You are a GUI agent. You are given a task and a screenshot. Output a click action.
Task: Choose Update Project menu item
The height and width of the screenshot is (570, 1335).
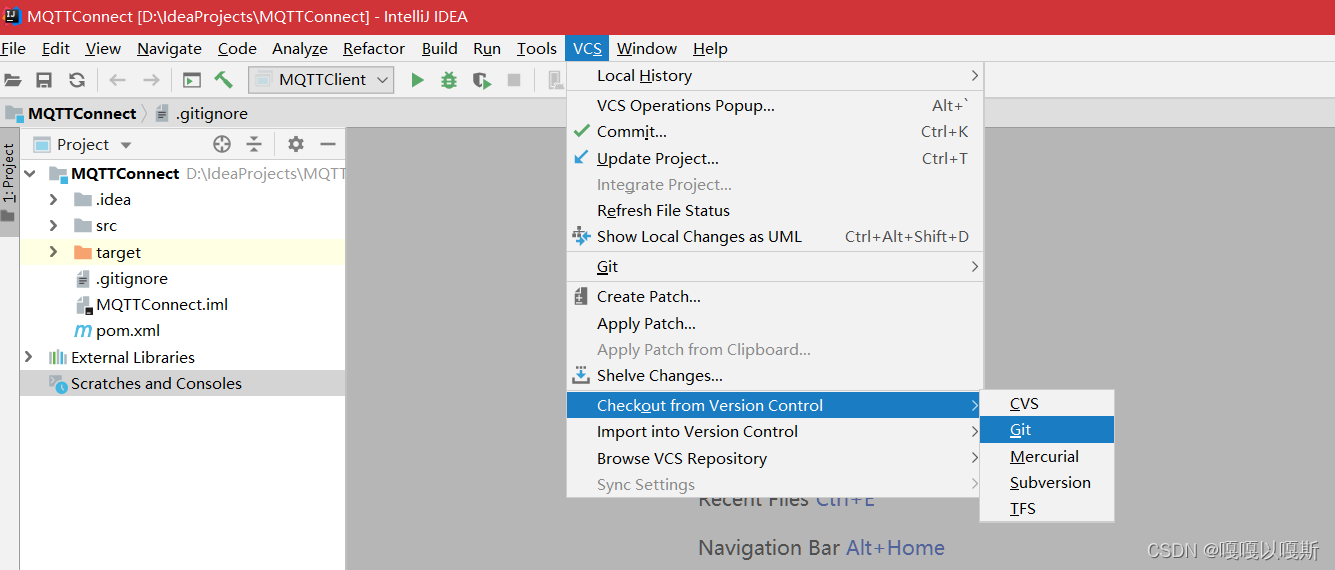click(775, 158)
